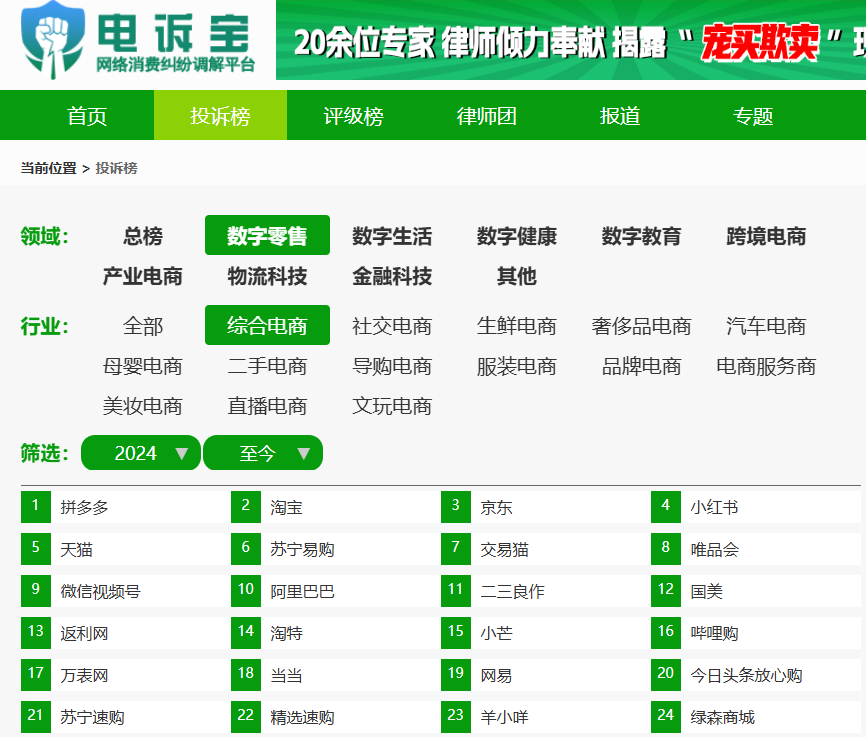Choose the 产业电商 field

click(143, 276)
